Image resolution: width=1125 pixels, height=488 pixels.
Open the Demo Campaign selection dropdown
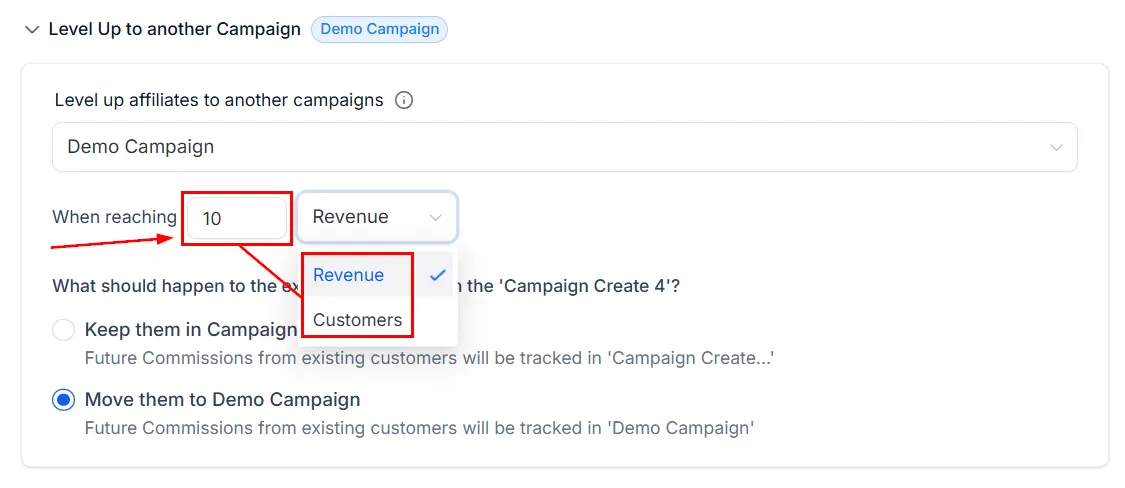(565, 147)
